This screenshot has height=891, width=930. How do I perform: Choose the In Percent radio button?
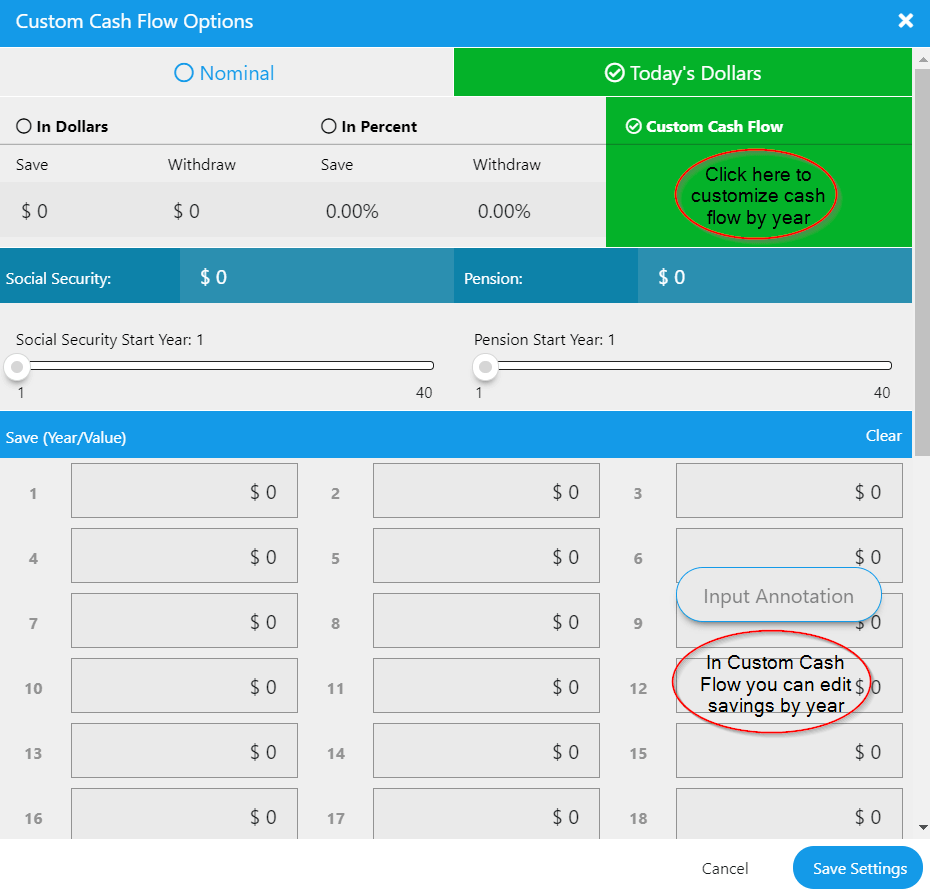pyautogui.click(x=328, y=127)
